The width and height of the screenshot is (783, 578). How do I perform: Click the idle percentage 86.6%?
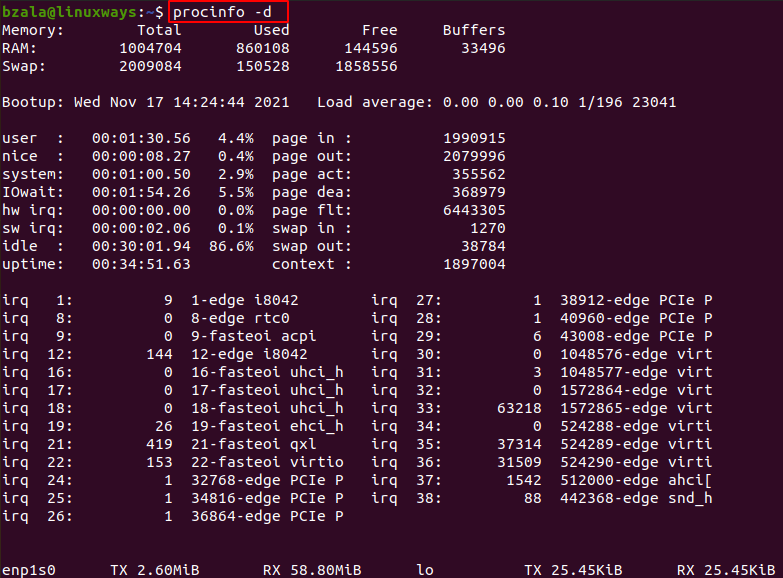tap(231, 246)
